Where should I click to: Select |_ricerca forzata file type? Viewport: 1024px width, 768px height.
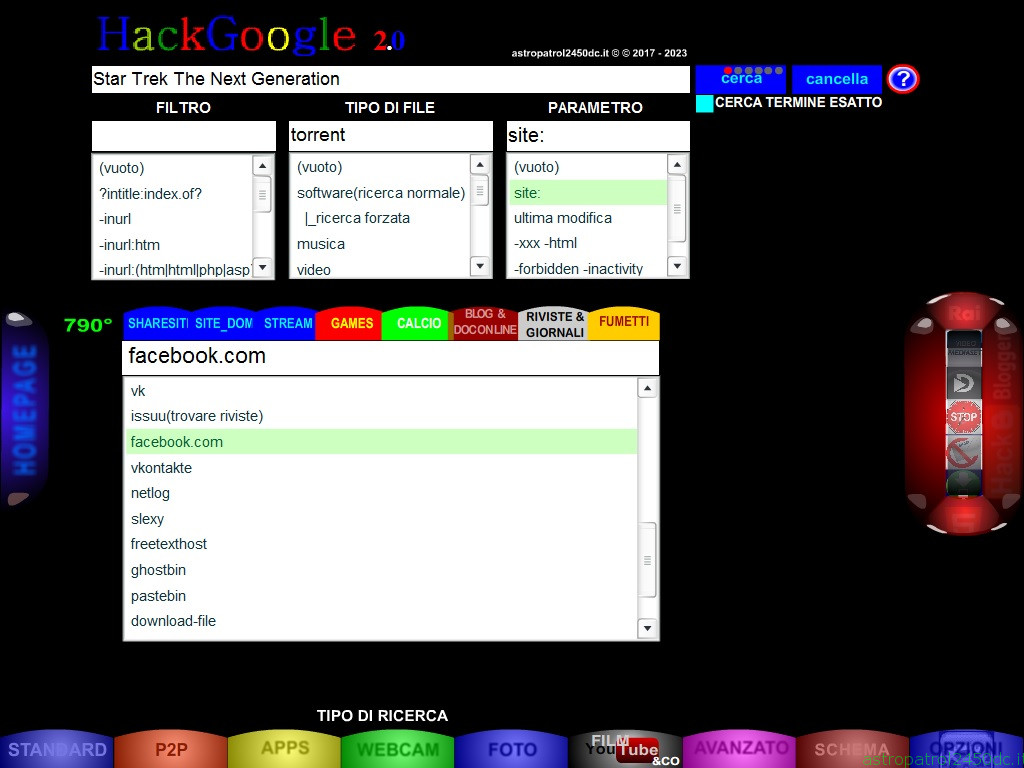(x=381, y=218)
